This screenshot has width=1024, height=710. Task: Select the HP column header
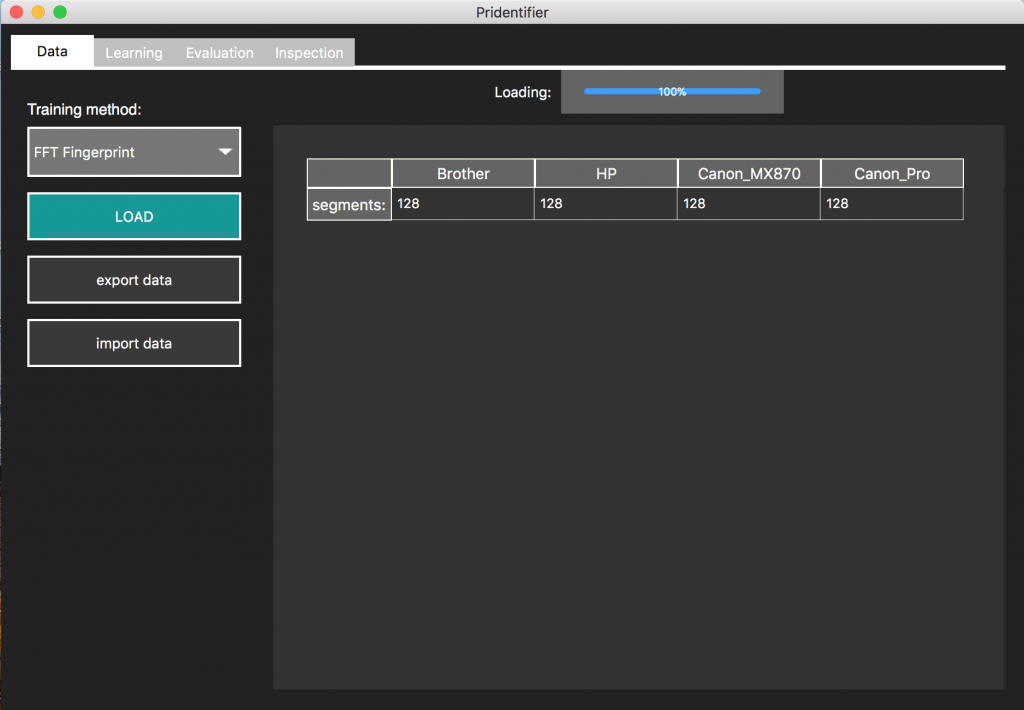tap(606, 174)
